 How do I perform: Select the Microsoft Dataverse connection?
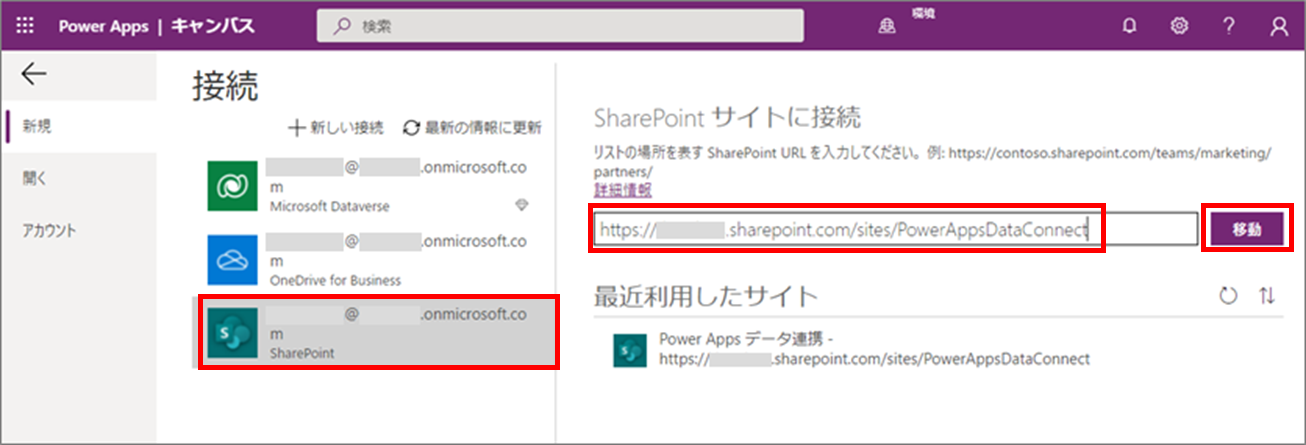point(373,185)
